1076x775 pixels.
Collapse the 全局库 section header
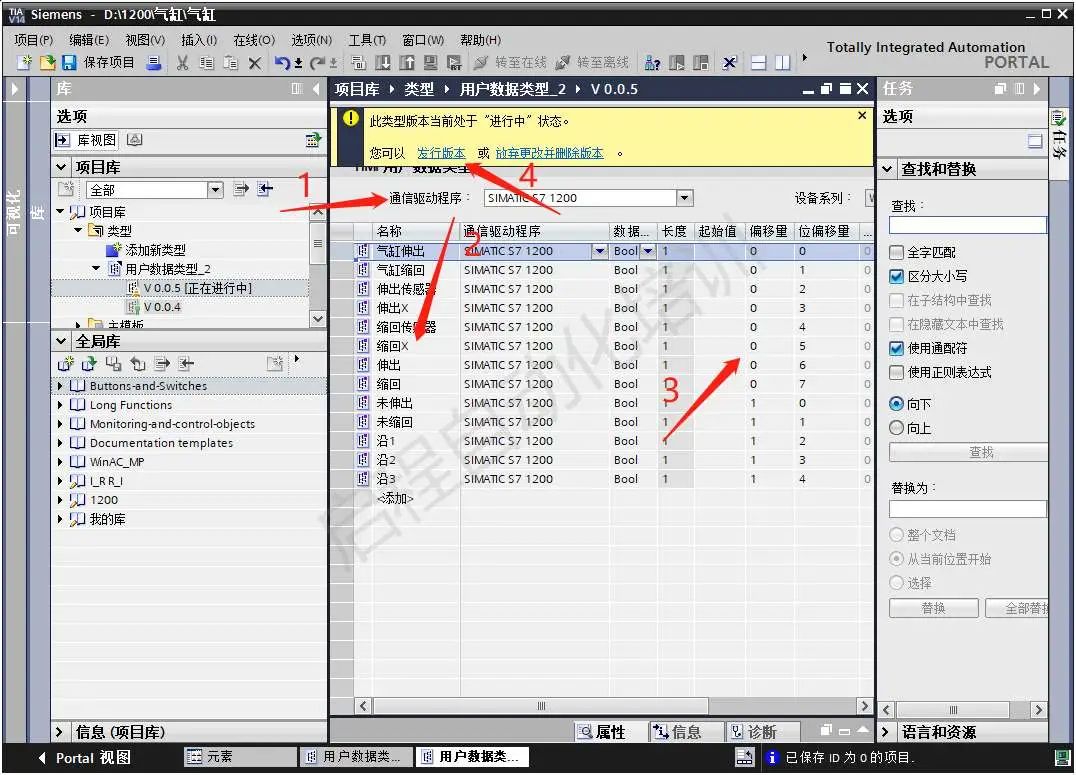(61, 341)
